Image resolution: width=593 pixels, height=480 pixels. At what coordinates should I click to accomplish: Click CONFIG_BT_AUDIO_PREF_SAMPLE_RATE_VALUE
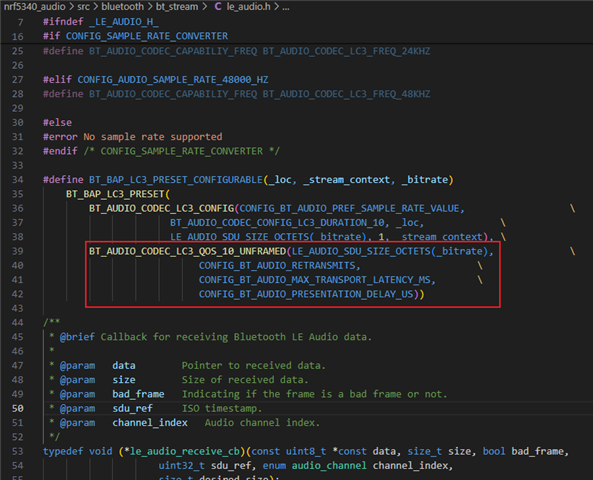pyautogui.click(x=349, y=208)
